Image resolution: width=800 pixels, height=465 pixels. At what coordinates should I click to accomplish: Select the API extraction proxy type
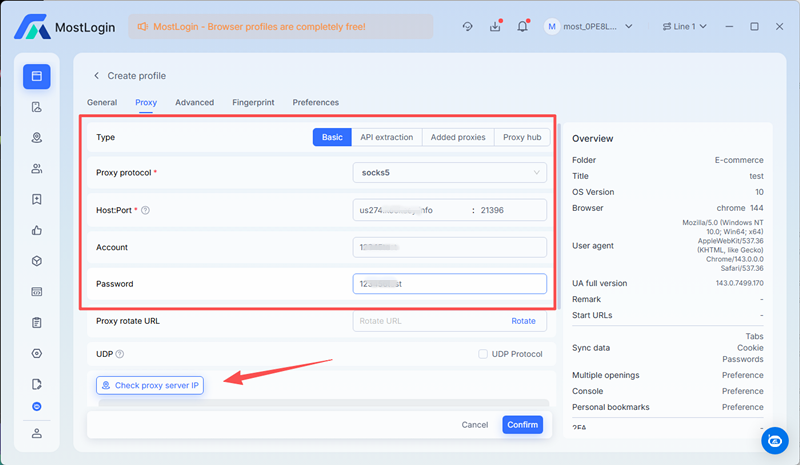coord(386,137)
